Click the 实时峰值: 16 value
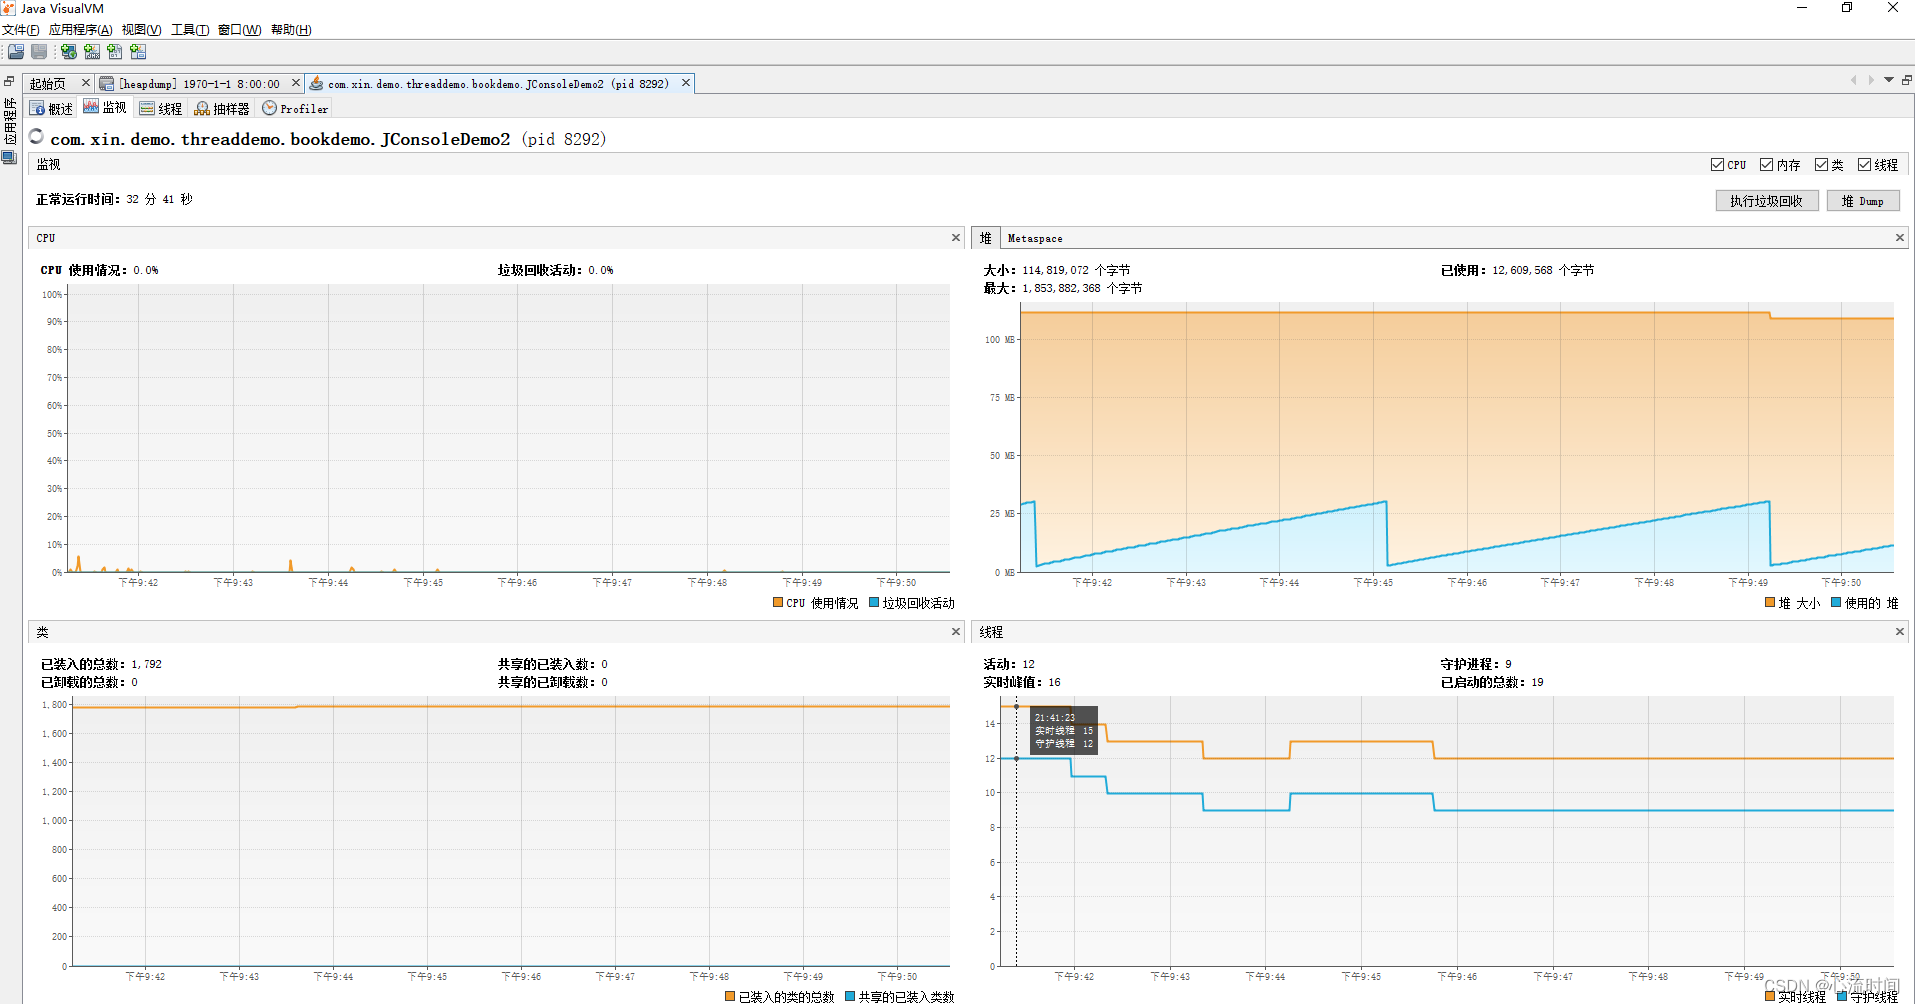This screenshot has width=1915, height=1004. 1022,682
